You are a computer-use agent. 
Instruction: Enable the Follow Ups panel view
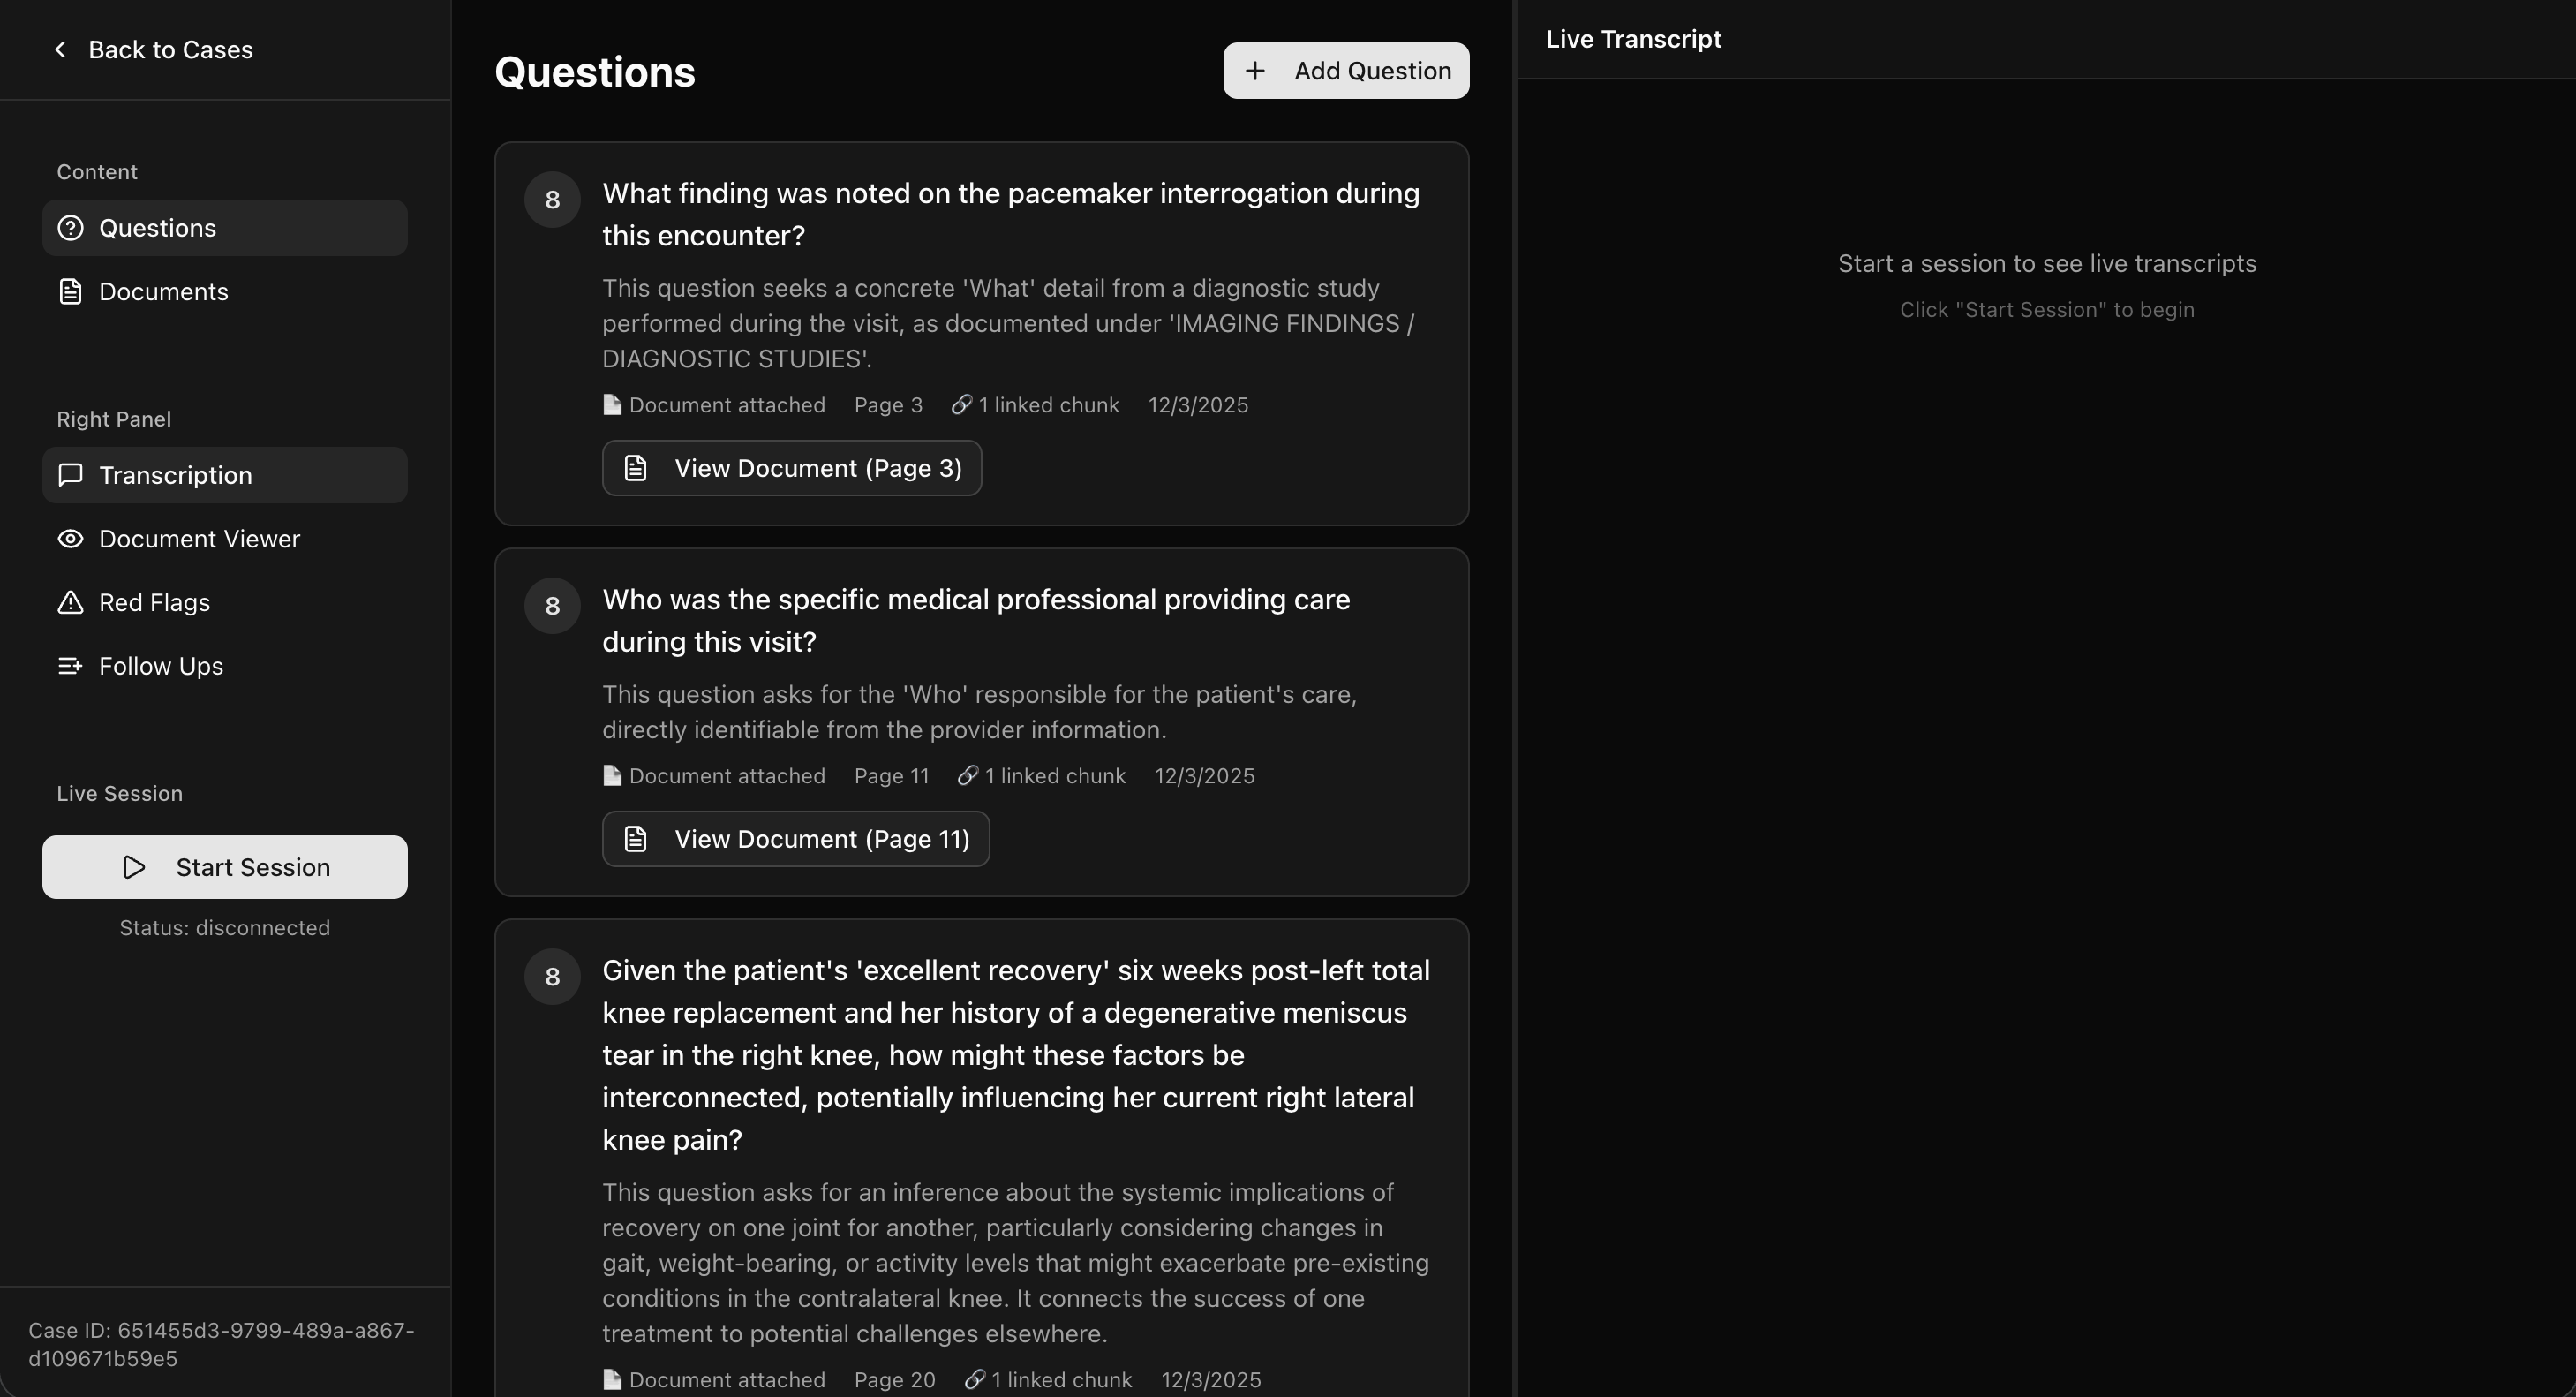tap(159, 665)
